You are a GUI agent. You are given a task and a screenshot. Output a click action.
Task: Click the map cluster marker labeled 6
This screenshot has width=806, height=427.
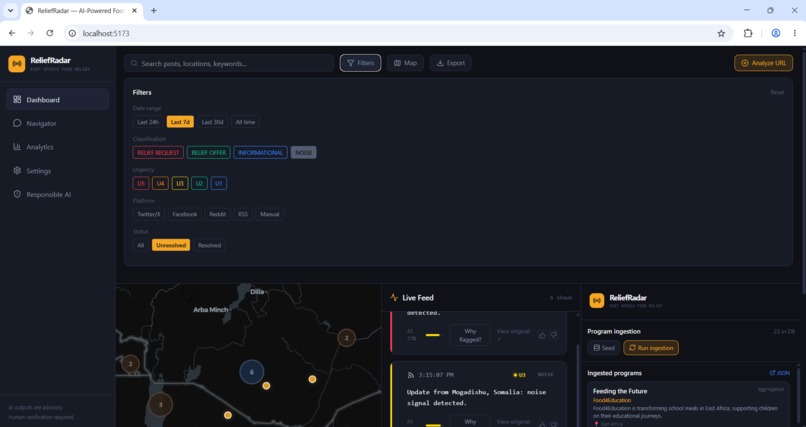click(x=252, y=372)
